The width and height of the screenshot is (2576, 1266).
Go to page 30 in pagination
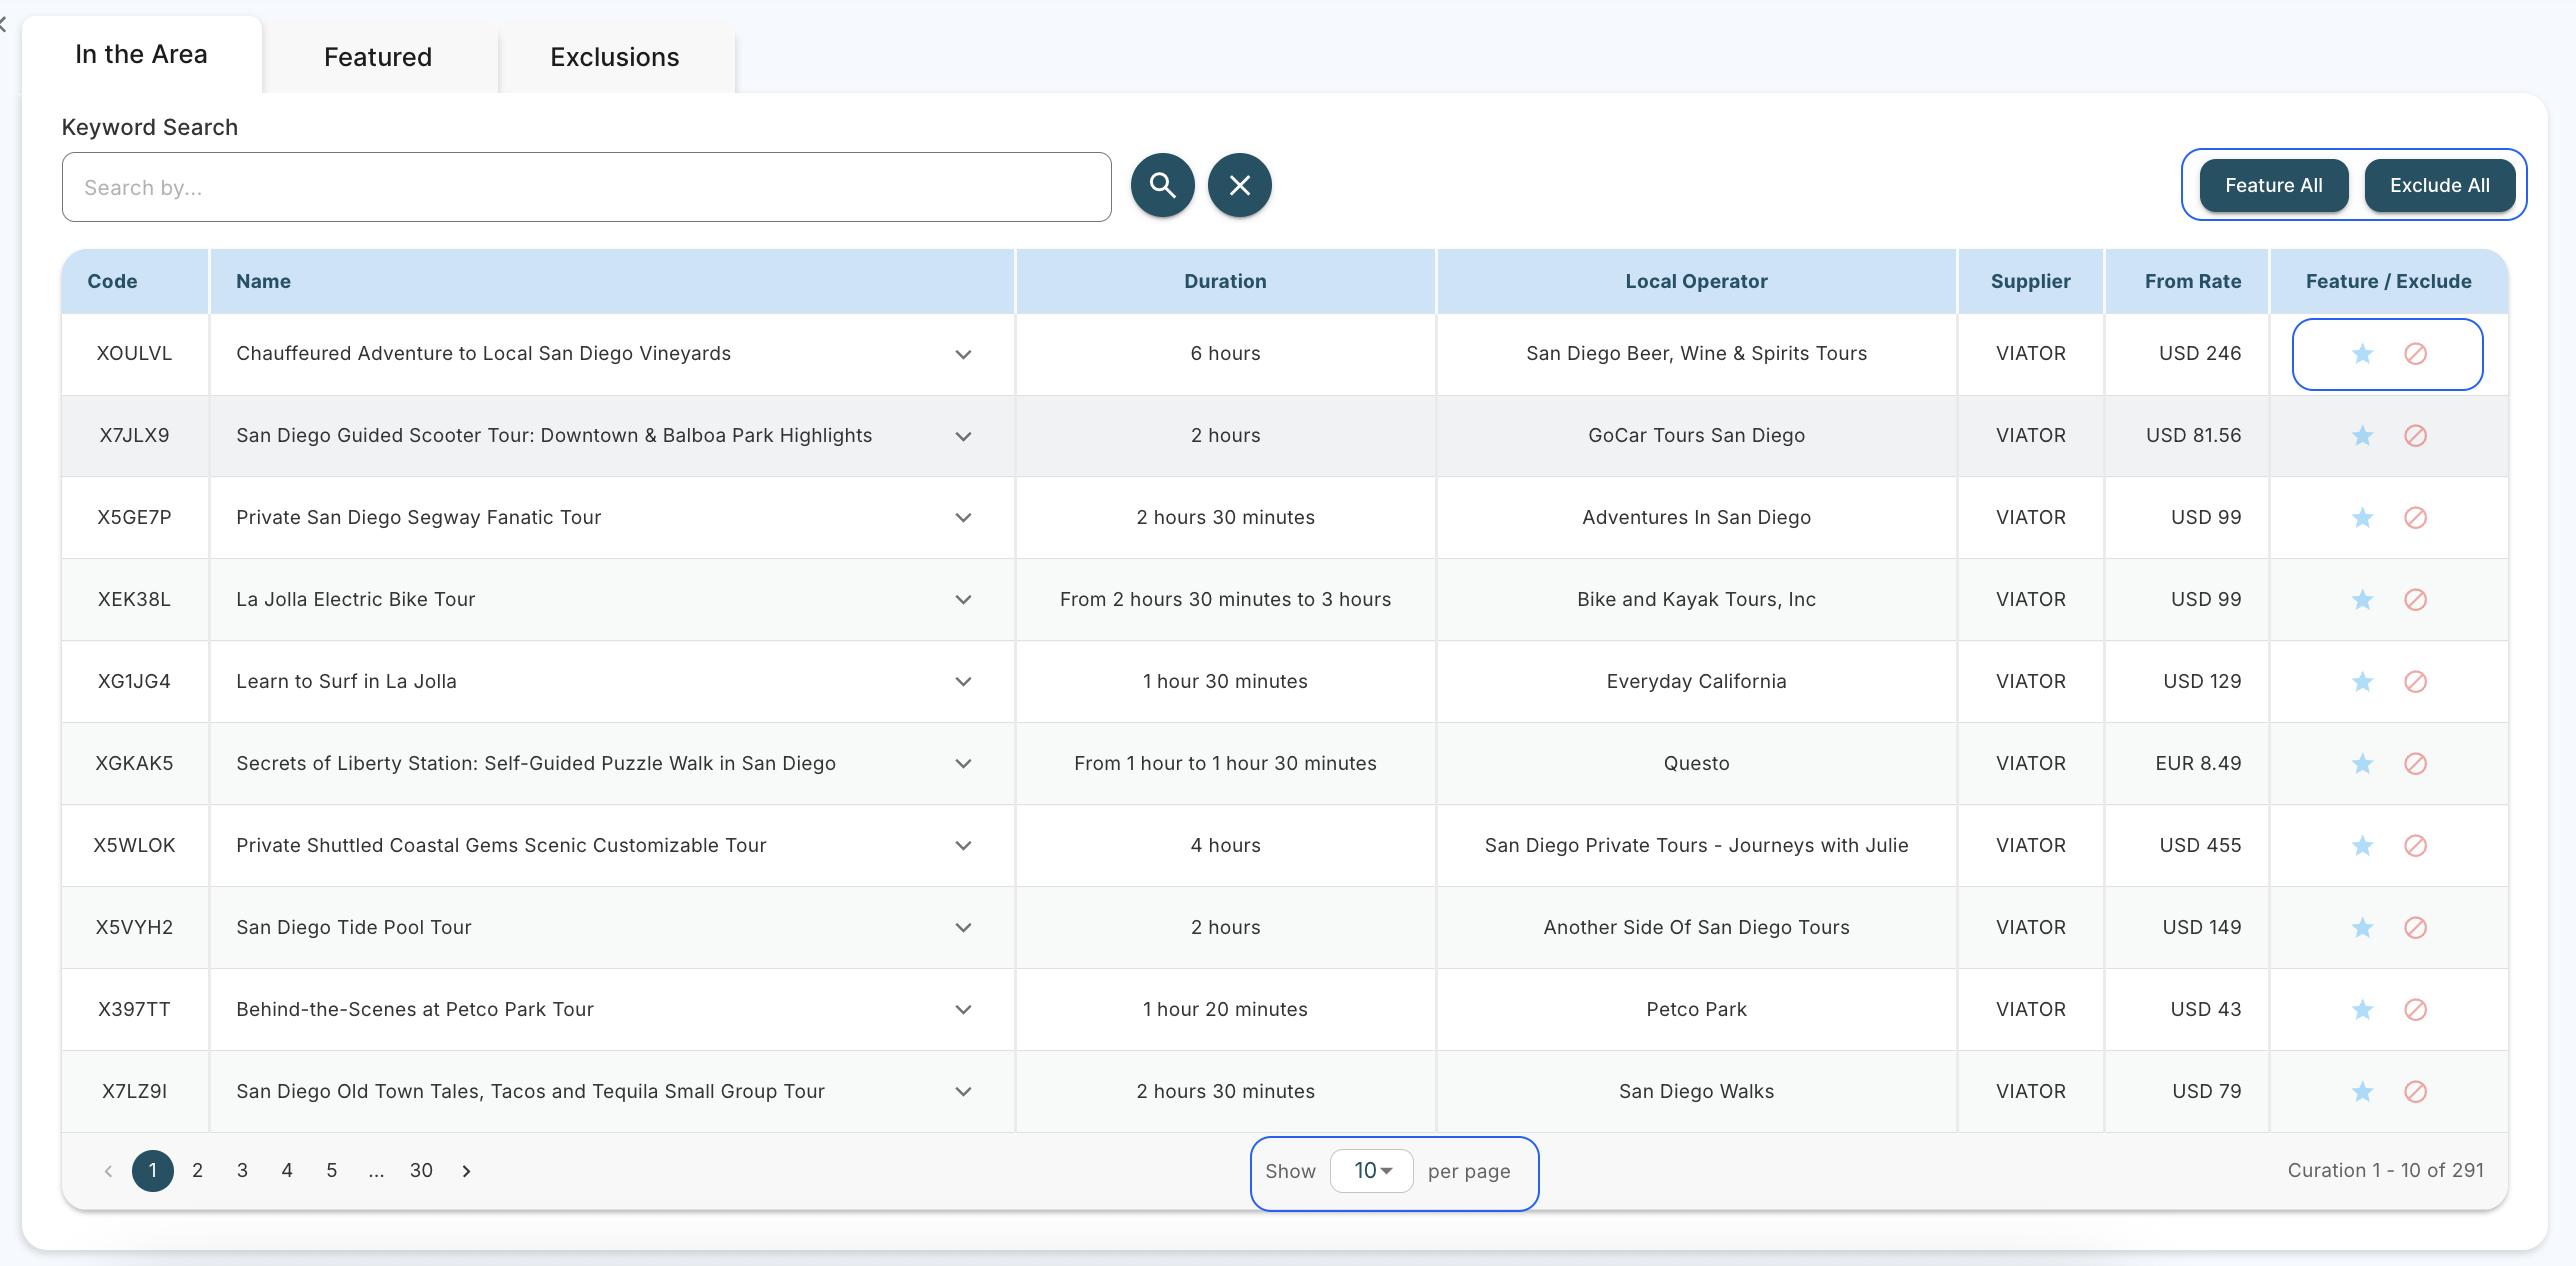point(421,1171)
